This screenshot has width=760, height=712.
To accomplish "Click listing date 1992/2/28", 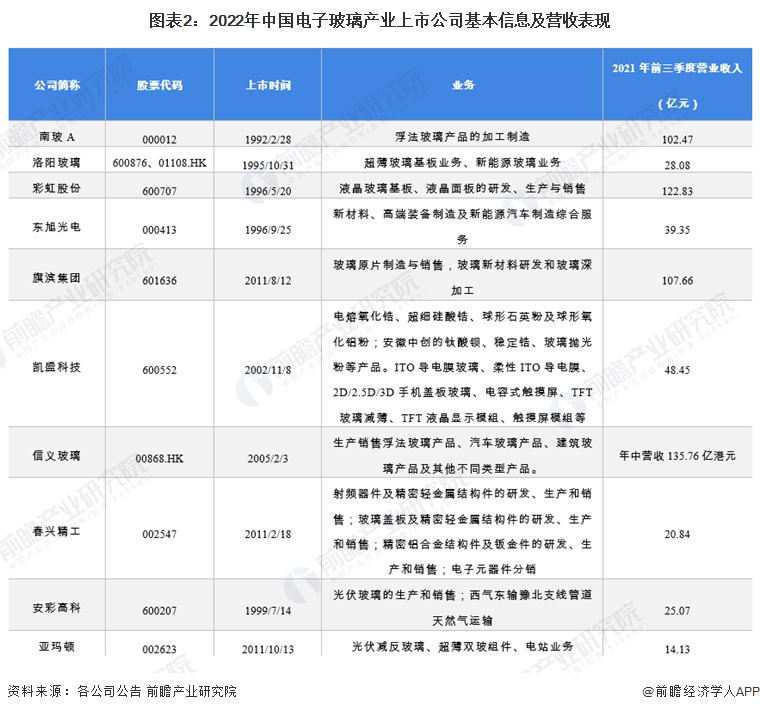I will pyautogui.click(x=268, y=140).
